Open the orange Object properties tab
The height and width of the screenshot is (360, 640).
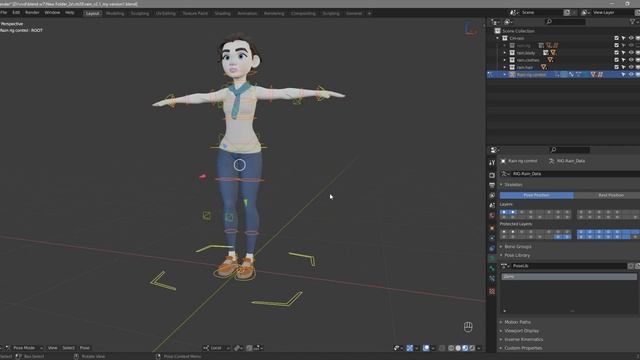tap(492, 228)
